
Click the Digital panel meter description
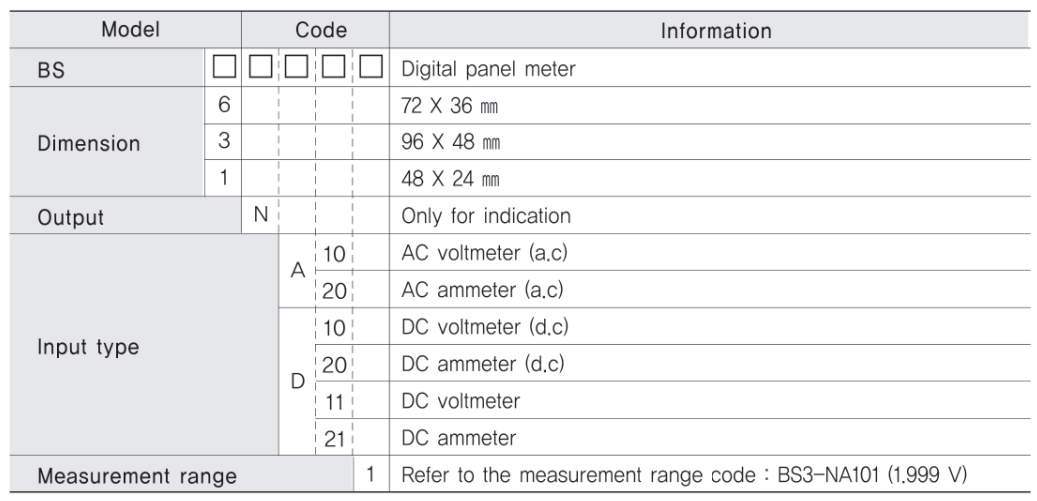point(488,69)
